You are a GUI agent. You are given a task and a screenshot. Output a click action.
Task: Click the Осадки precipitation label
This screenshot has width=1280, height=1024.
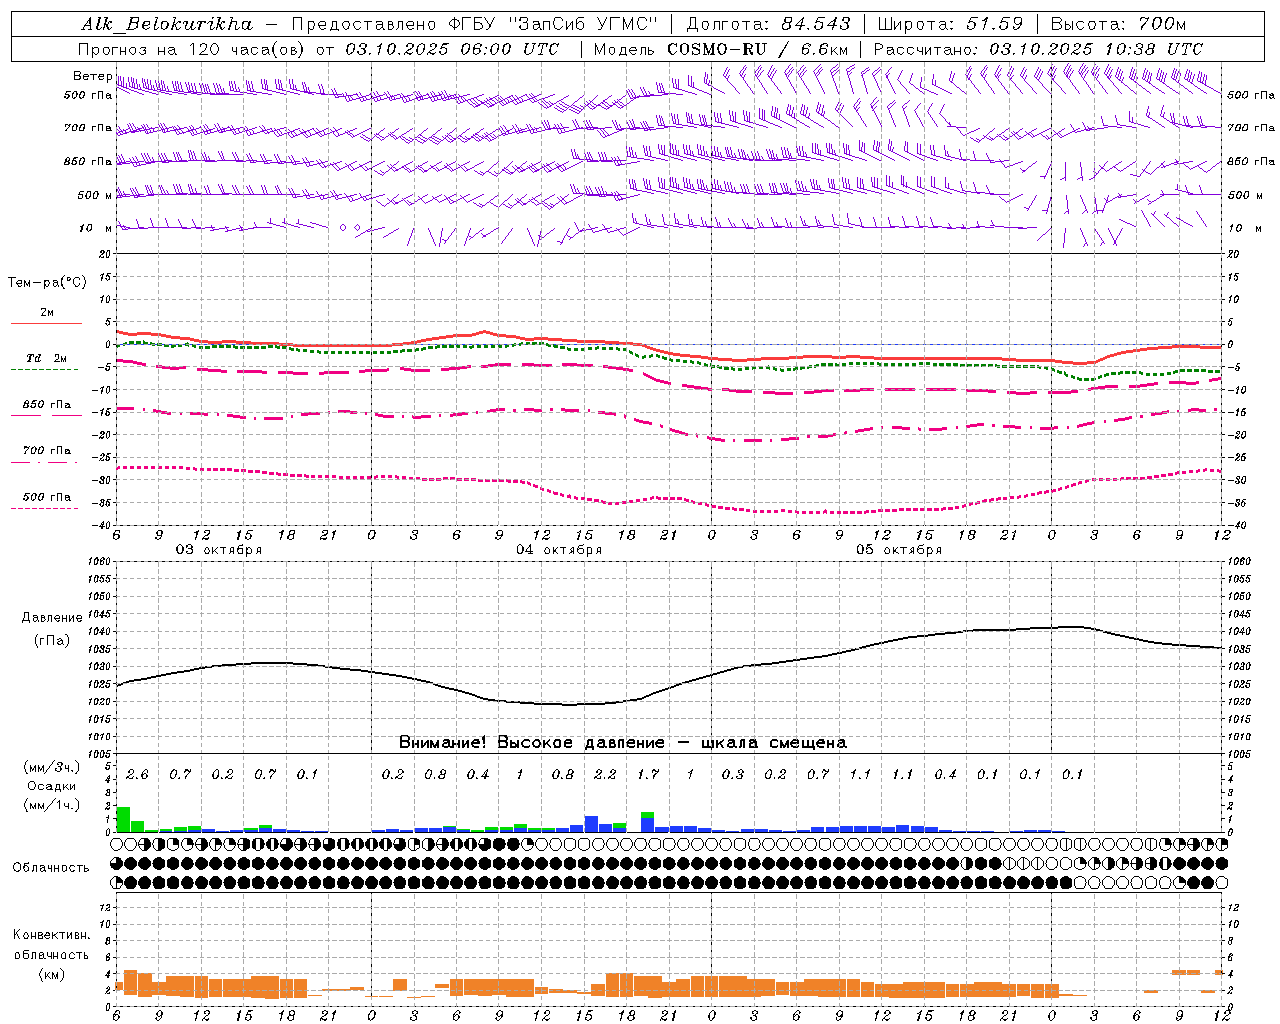pos(52,786)
